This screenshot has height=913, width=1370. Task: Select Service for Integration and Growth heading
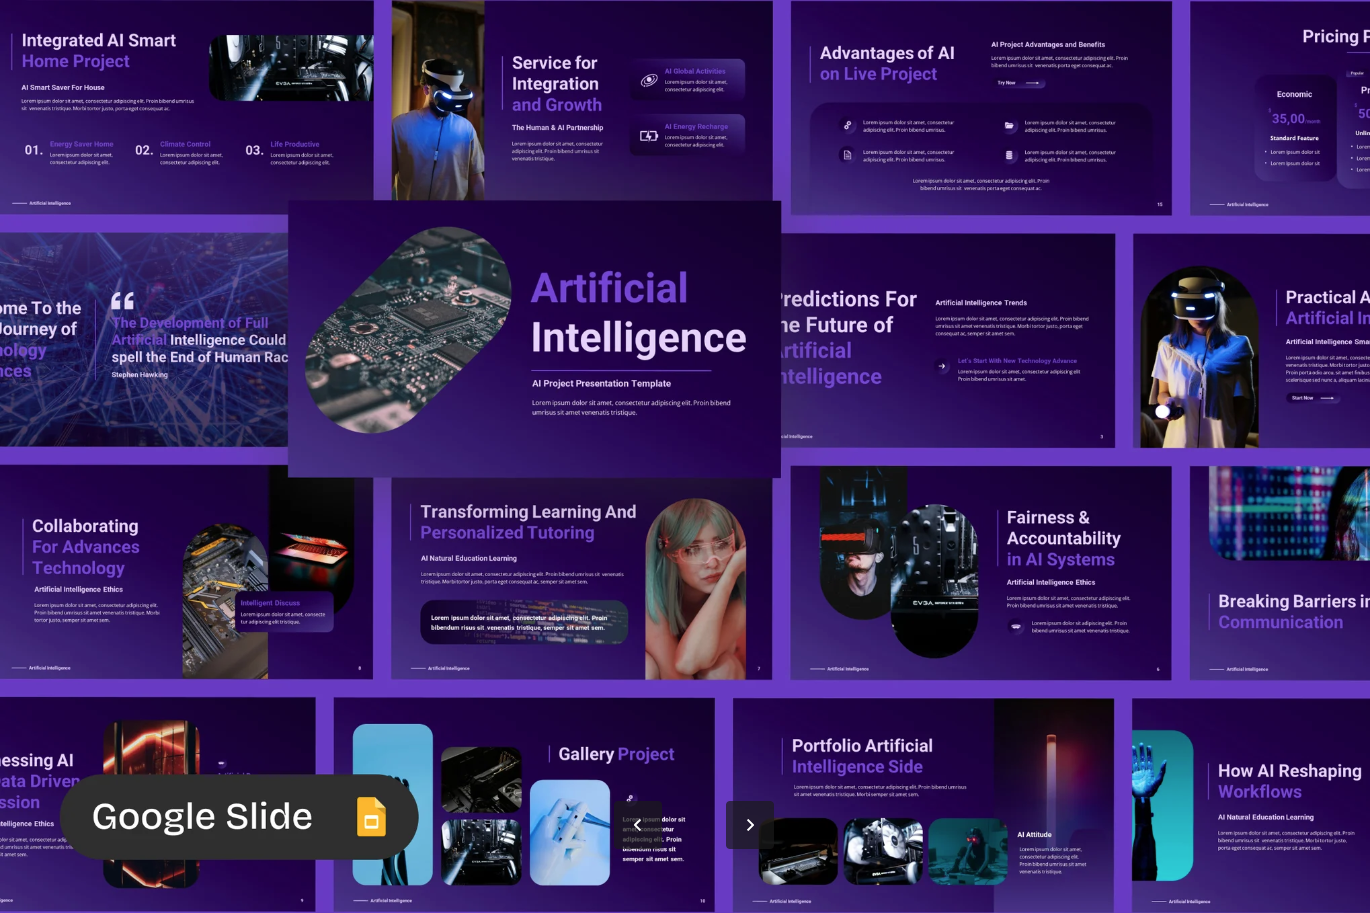pyautogui.click(x=557, y=84)
